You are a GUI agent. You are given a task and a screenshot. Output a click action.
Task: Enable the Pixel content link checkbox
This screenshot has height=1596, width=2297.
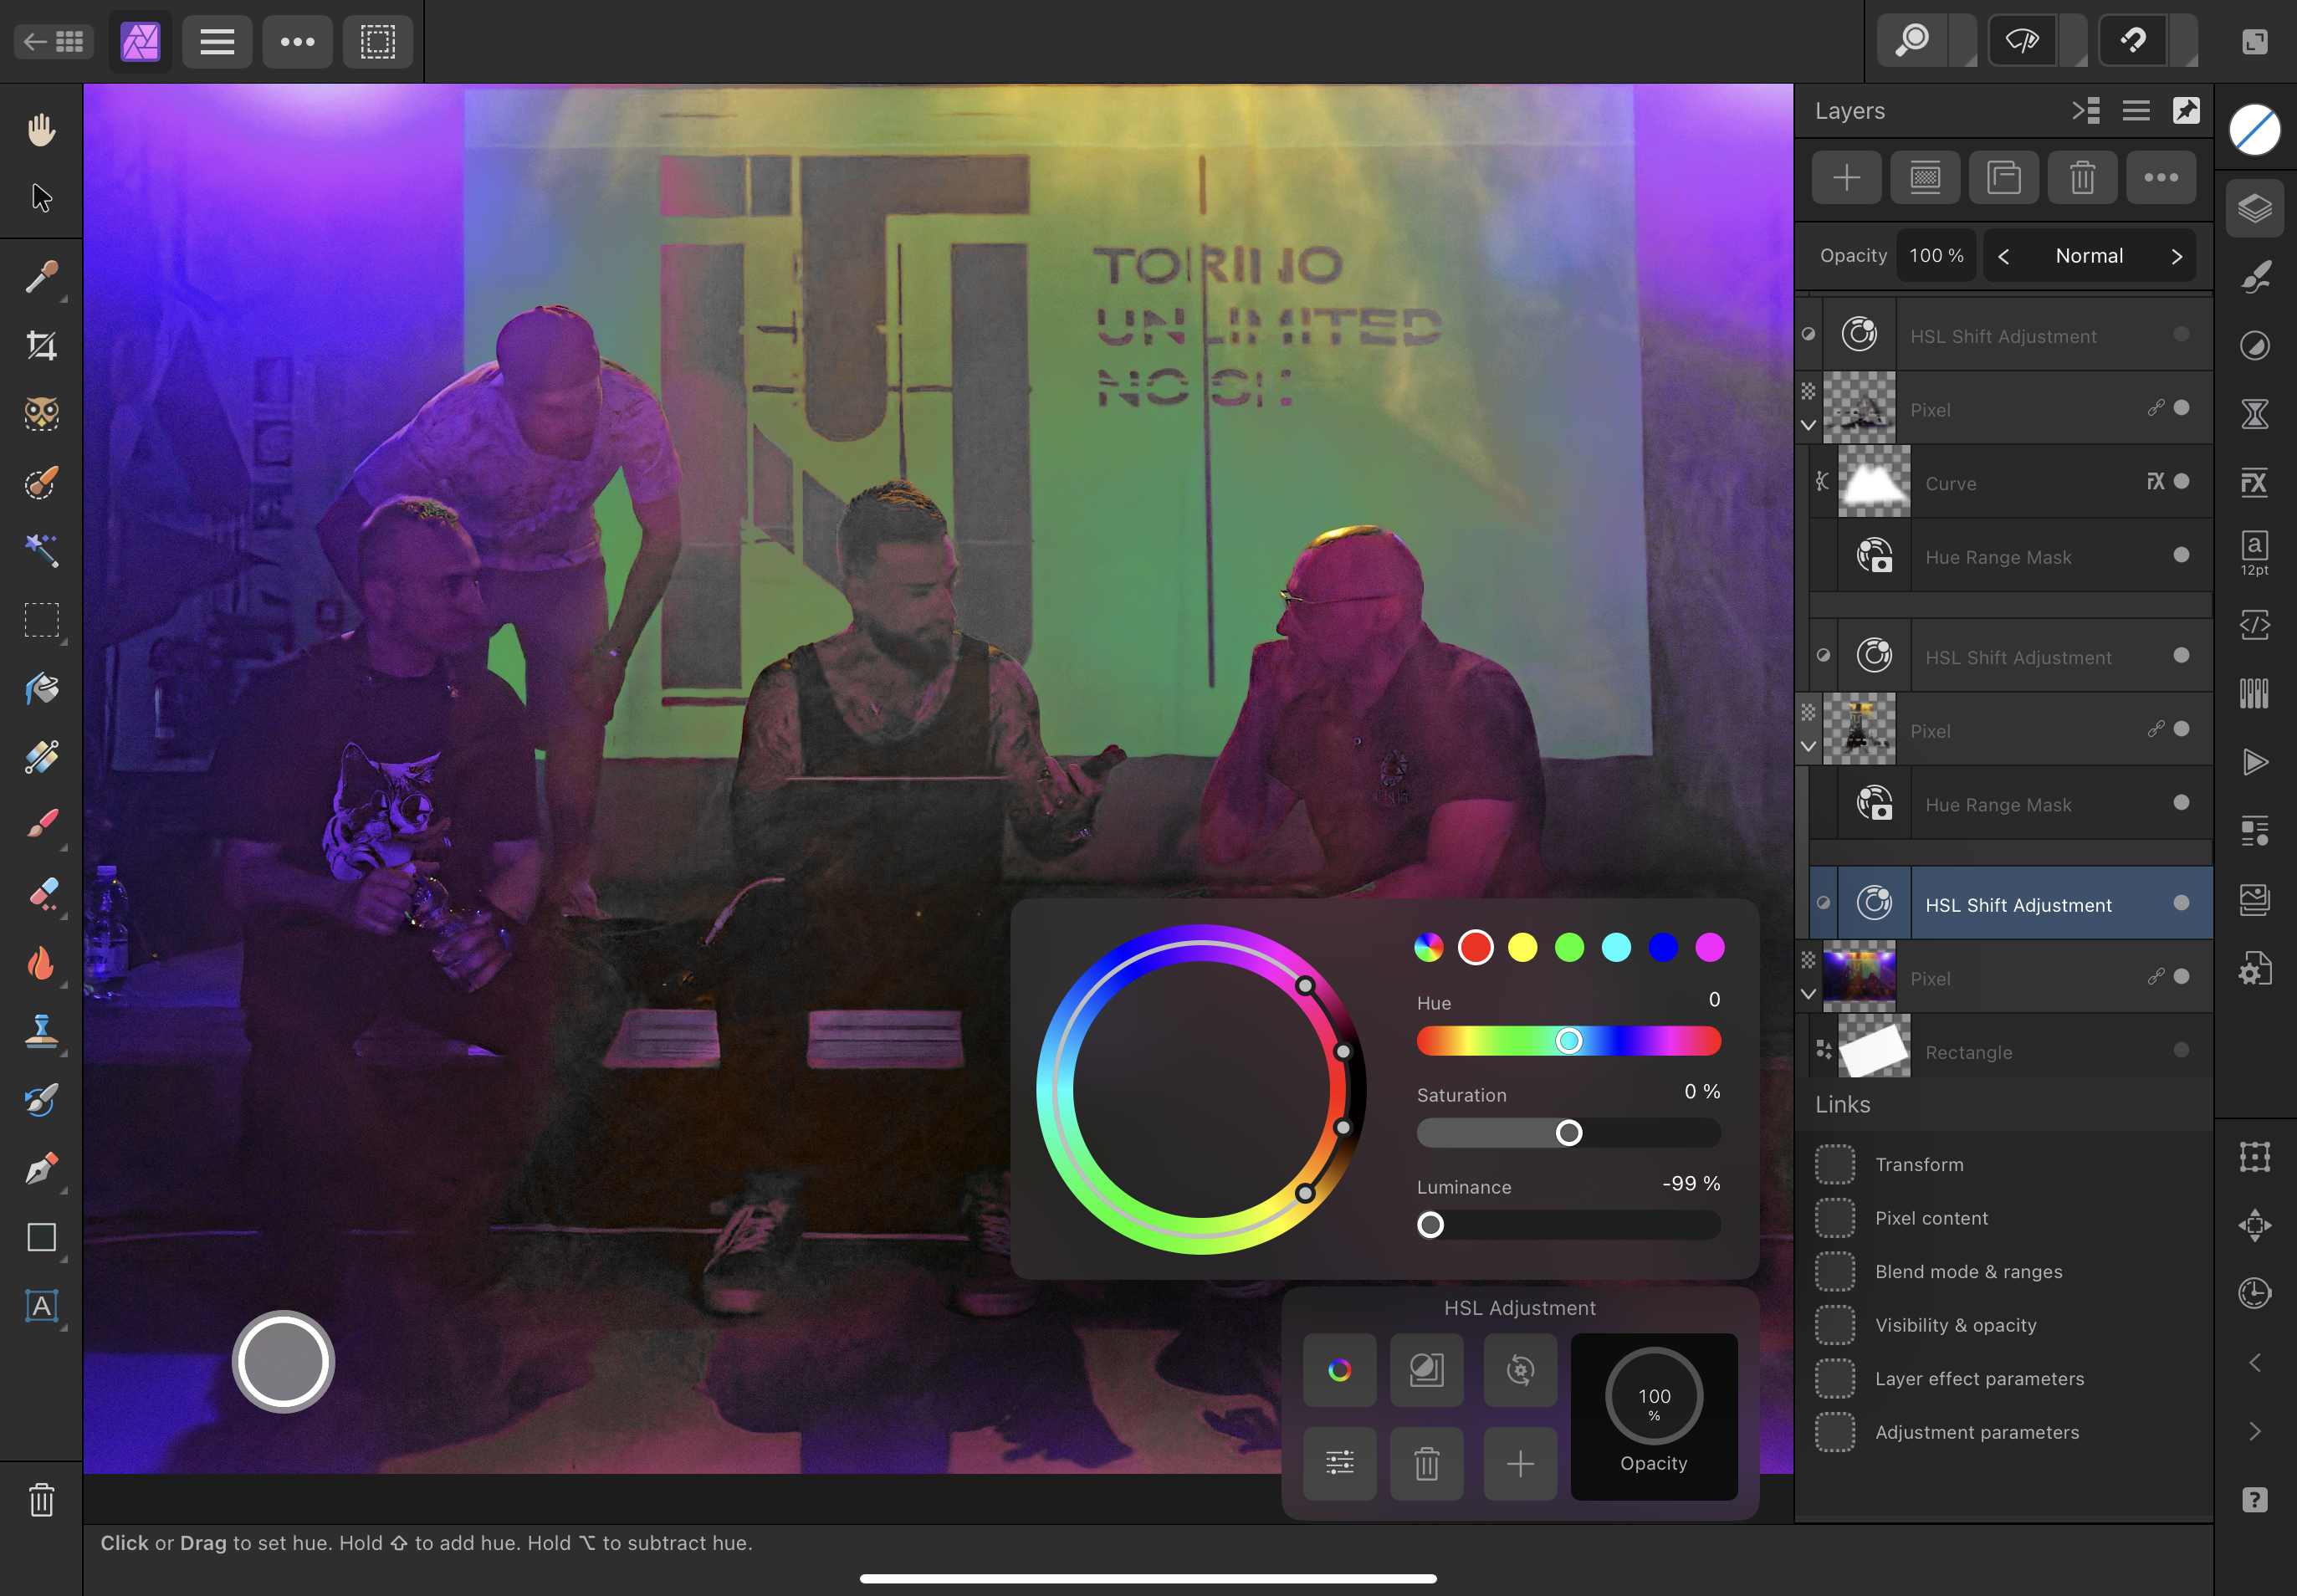[1835, 1218]
